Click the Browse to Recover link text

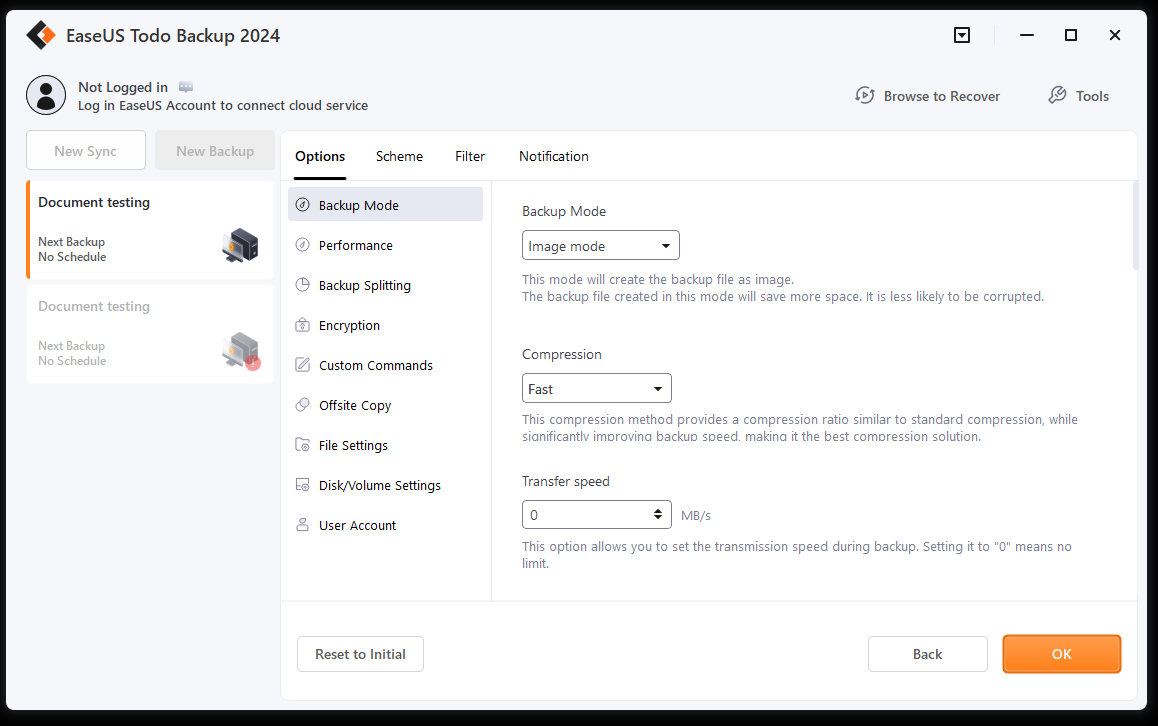pos(942,96)
